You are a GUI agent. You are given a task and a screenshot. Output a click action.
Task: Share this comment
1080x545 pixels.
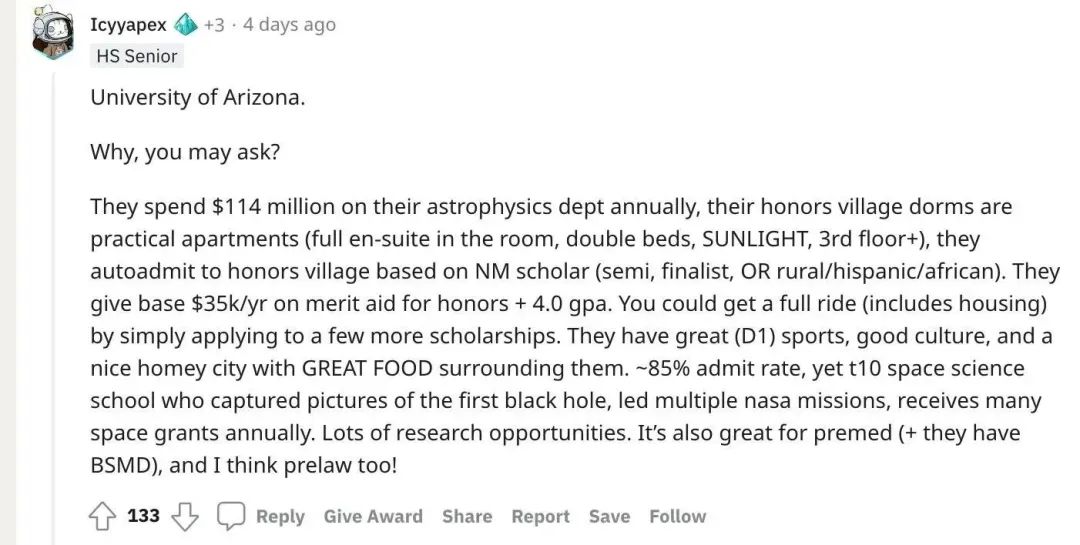tap(467, 517)
